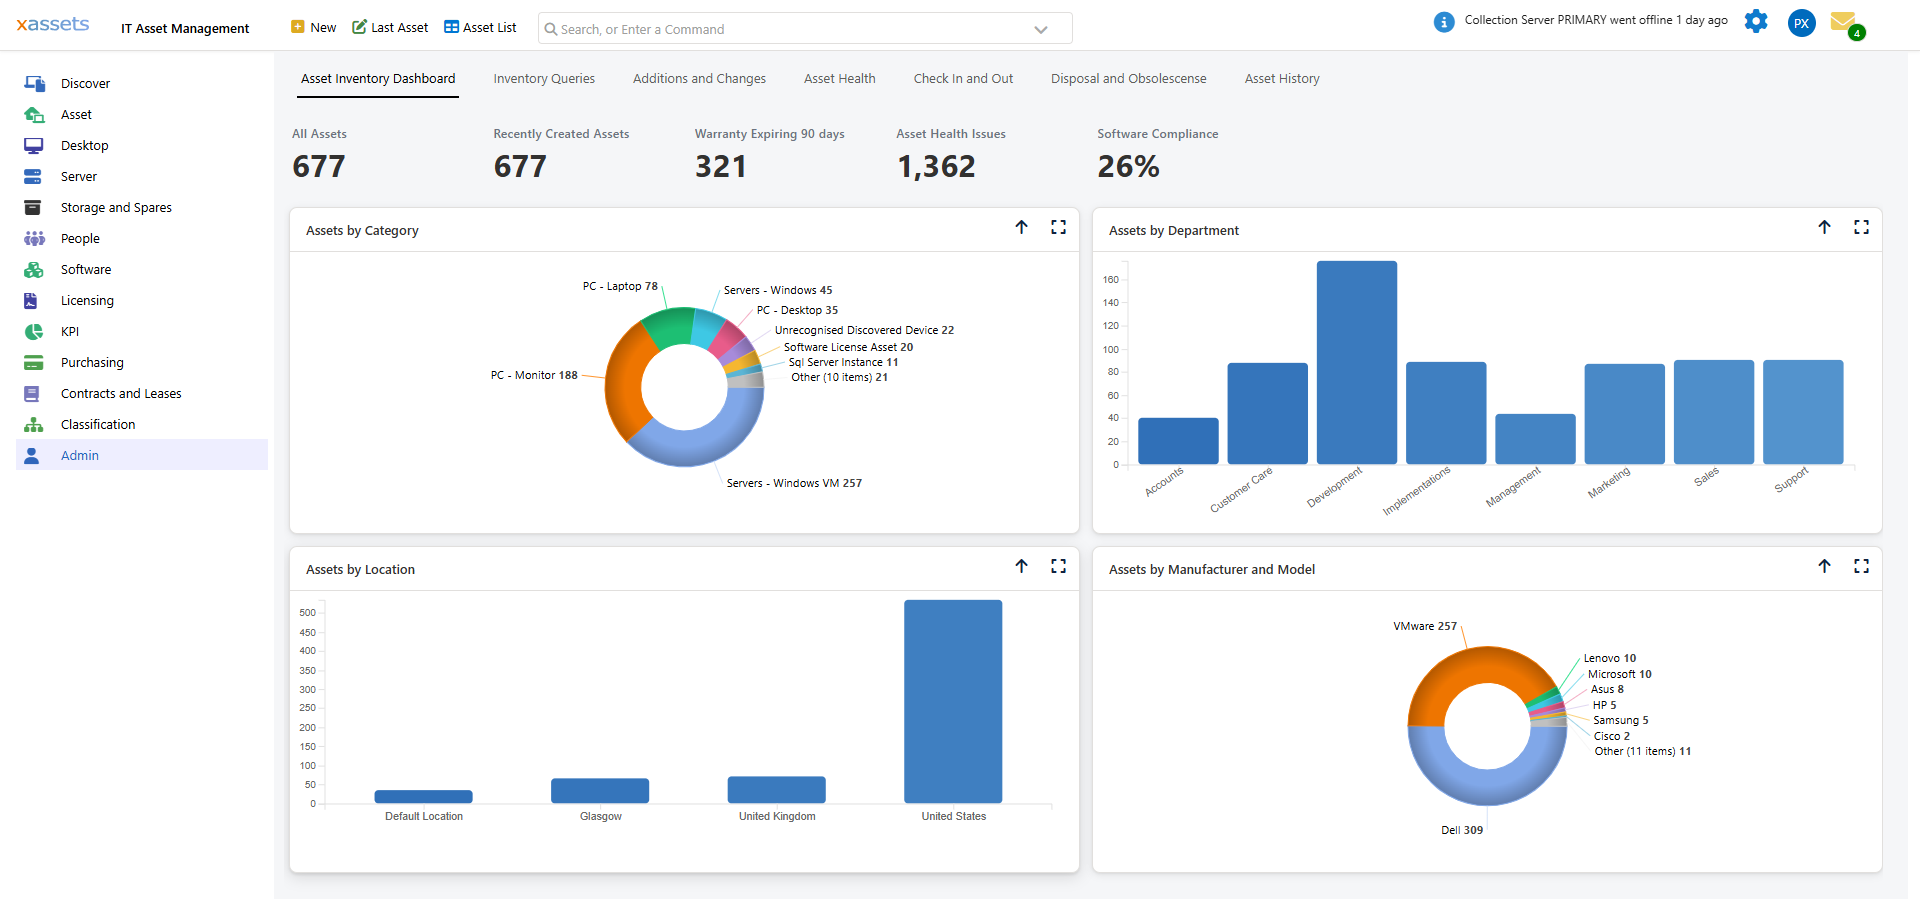Create a new asset with the New button
Screen dimensions: 1920x911
(x=313, y=27)
